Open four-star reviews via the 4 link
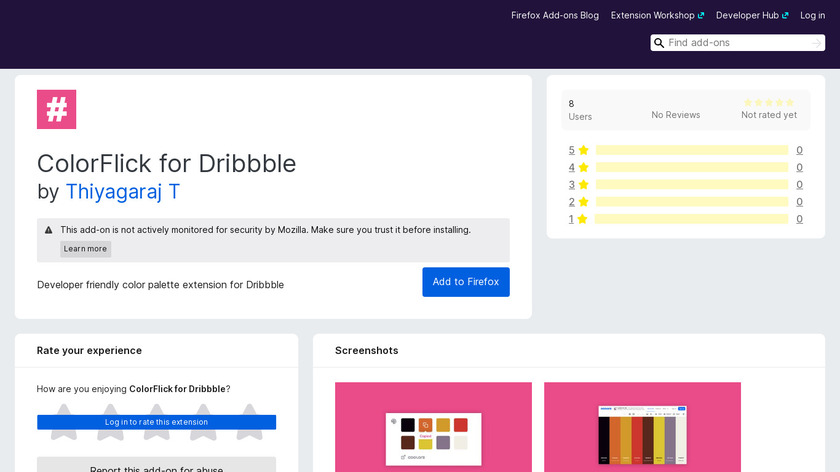Screen dimensions: 840x472 (x=572, y=167)
